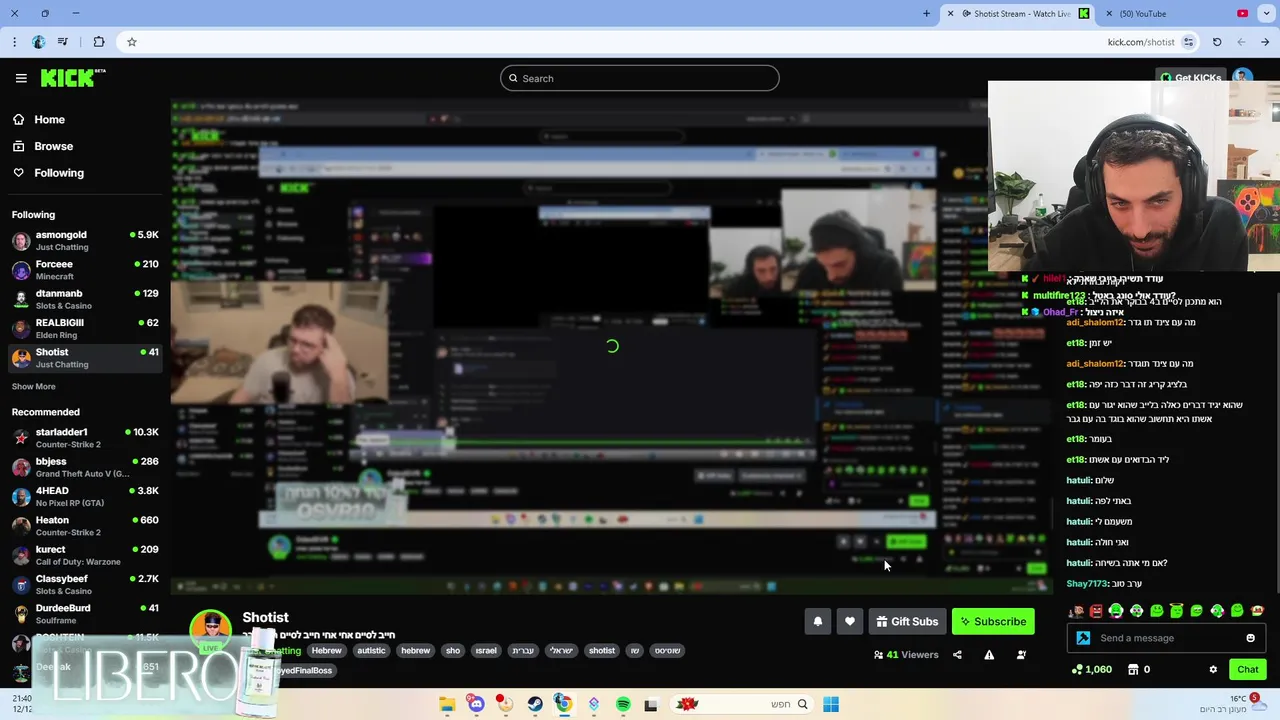Open dtanmanb channel in sidebar
This screenshot has width=1280, height=720.
tap(85, 299)
